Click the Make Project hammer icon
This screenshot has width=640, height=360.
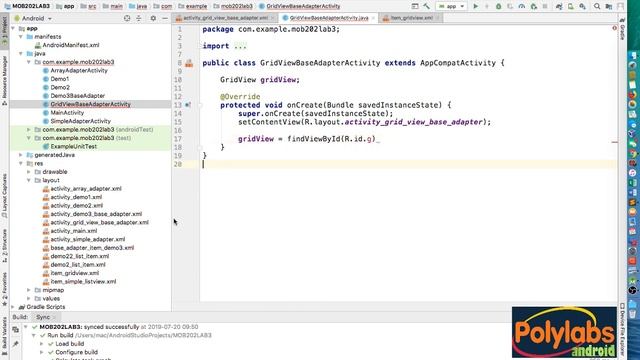click(427, 6)
